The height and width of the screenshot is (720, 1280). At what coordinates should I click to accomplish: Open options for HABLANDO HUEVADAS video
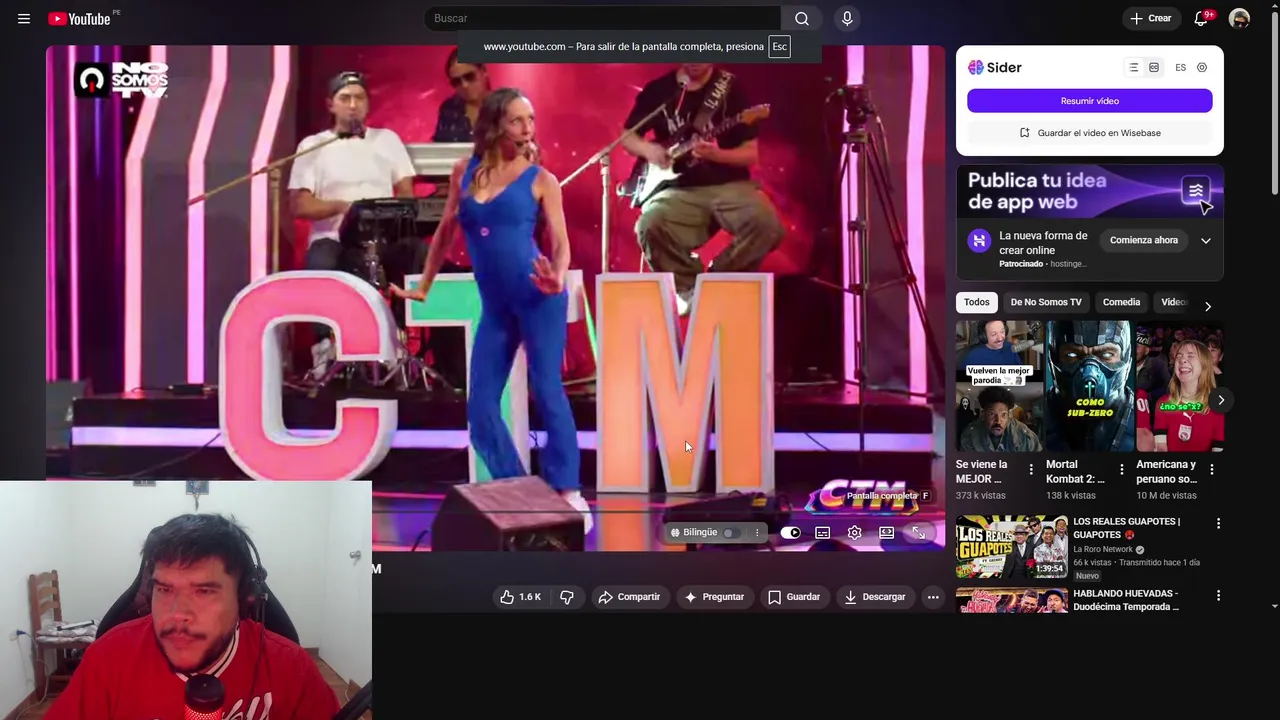[1218, 595]
